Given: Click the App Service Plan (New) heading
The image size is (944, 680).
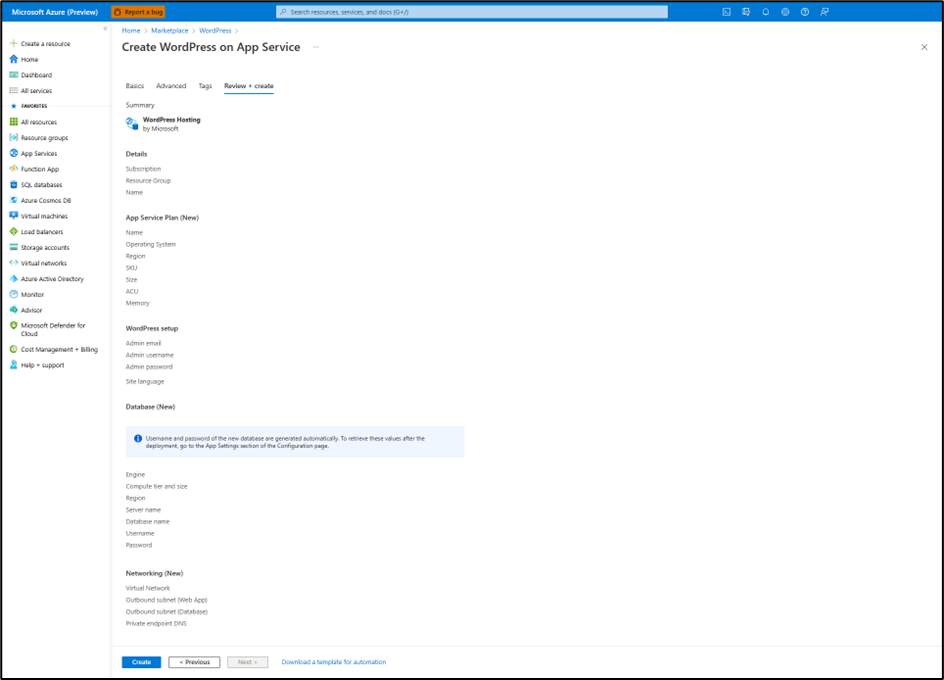Looking at the screenshot, I should click(162, 218).
